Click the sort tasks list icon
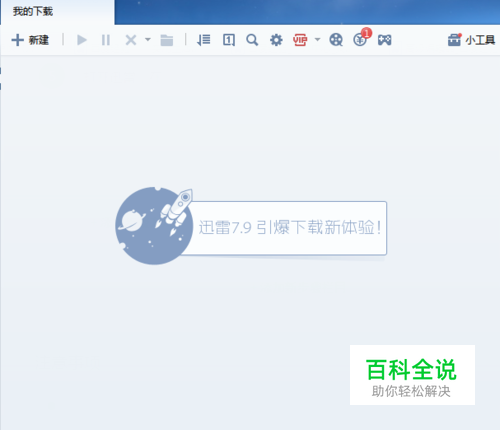The height and width of the screenshot is (430, 500). click(x=203, y=40)
